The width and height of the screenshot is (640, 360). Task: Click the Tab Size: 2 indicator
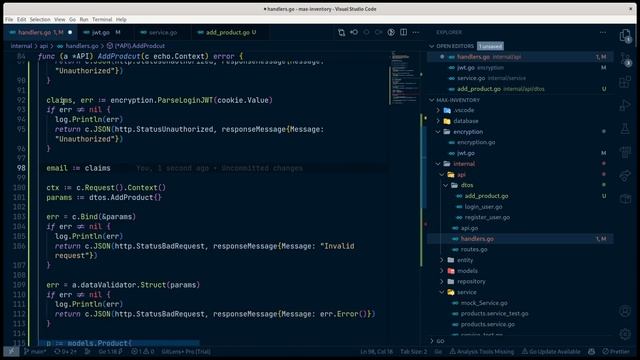pos(413,351)
